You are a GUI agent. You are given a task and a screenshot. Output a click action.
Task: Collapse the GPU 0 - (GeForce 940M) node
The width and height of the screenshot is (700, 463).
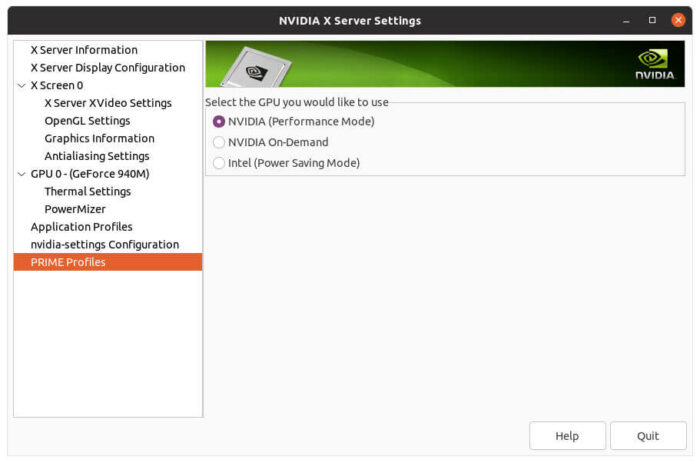click(x=21, y=174)
